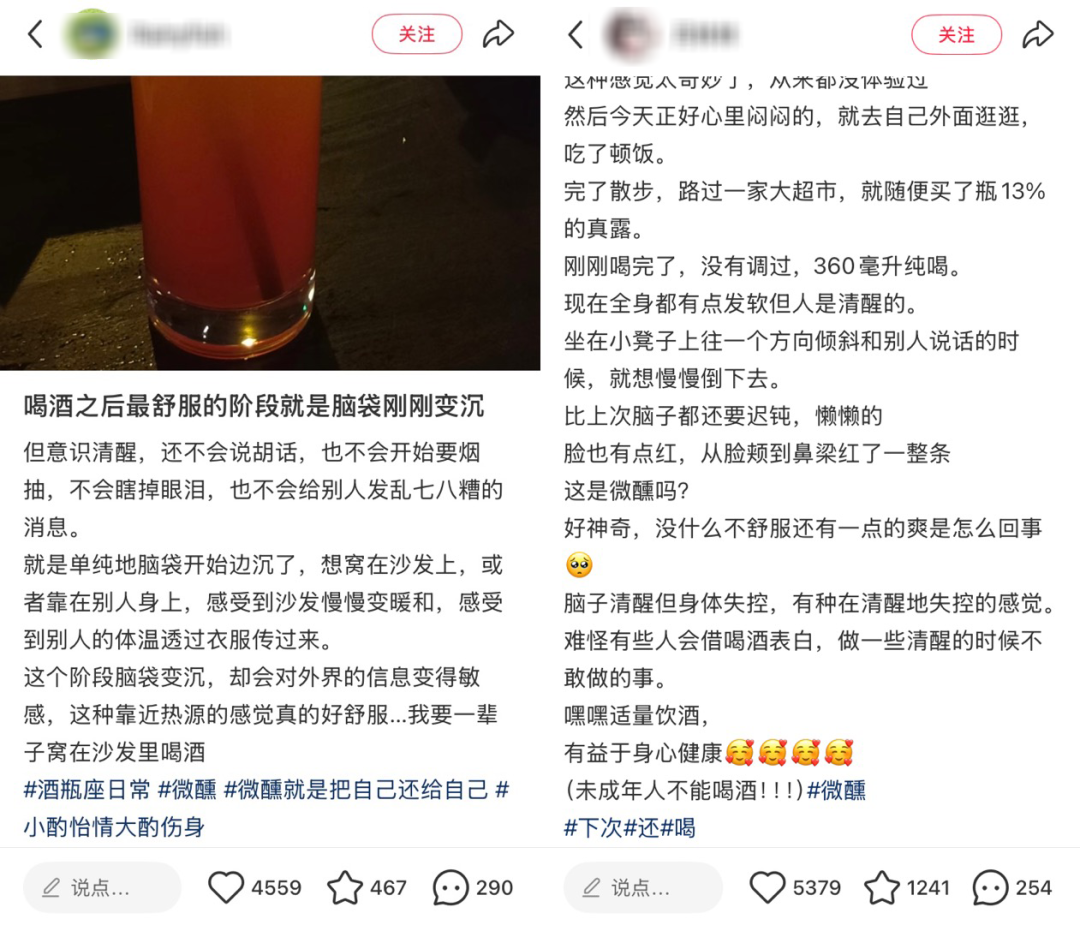Screen dimensions: 1080x925
Task: Tap the left post's comment input field
Action: (x=102, y=887)
